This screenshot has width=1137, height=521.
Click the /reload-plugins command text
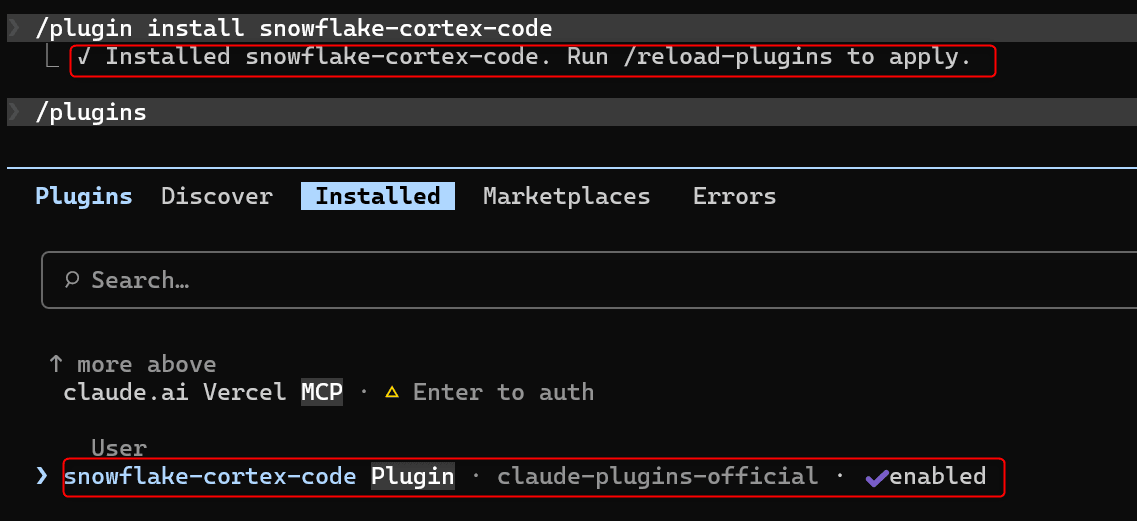(x=725, y=57)
